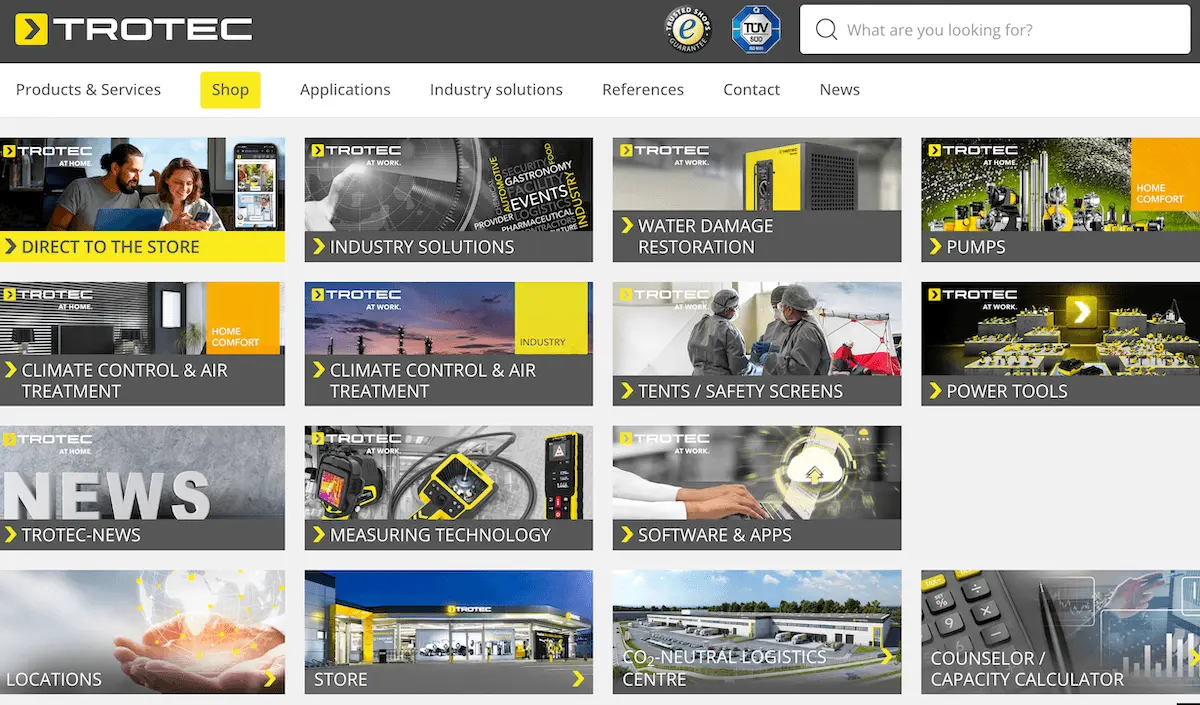
Task: Open the Direct to the Store tile
Action: coord(142,200)
